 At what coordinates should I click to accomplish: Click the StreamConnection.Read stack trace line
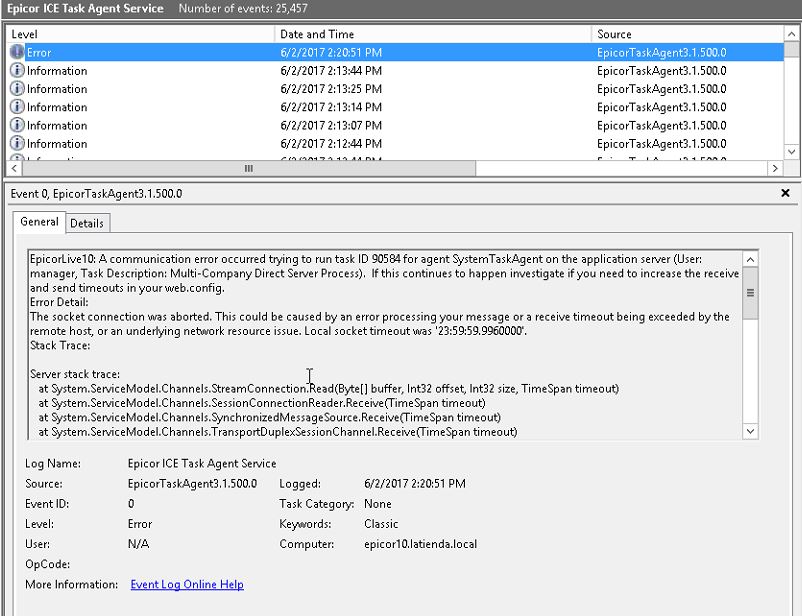(x=328, y=389)
